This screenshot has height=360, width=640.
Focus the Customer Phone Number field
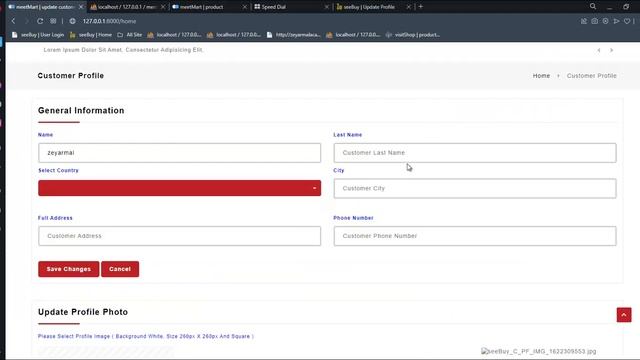click(x=475, y=236)
